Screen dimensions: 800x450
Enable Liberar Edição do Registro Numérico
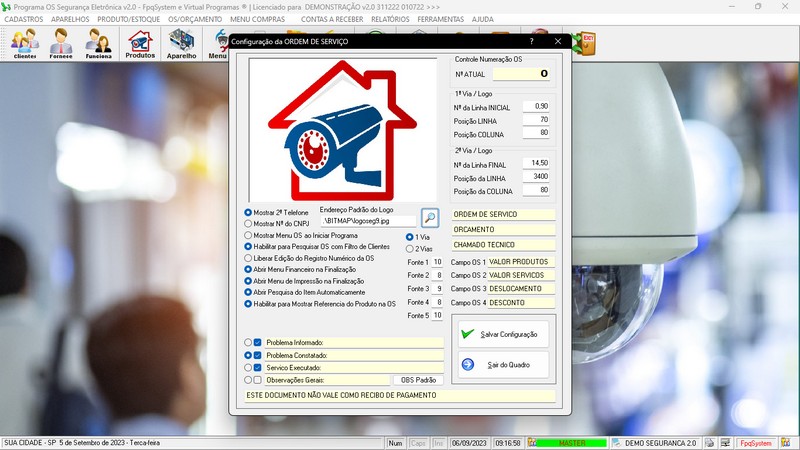(248, 258)
